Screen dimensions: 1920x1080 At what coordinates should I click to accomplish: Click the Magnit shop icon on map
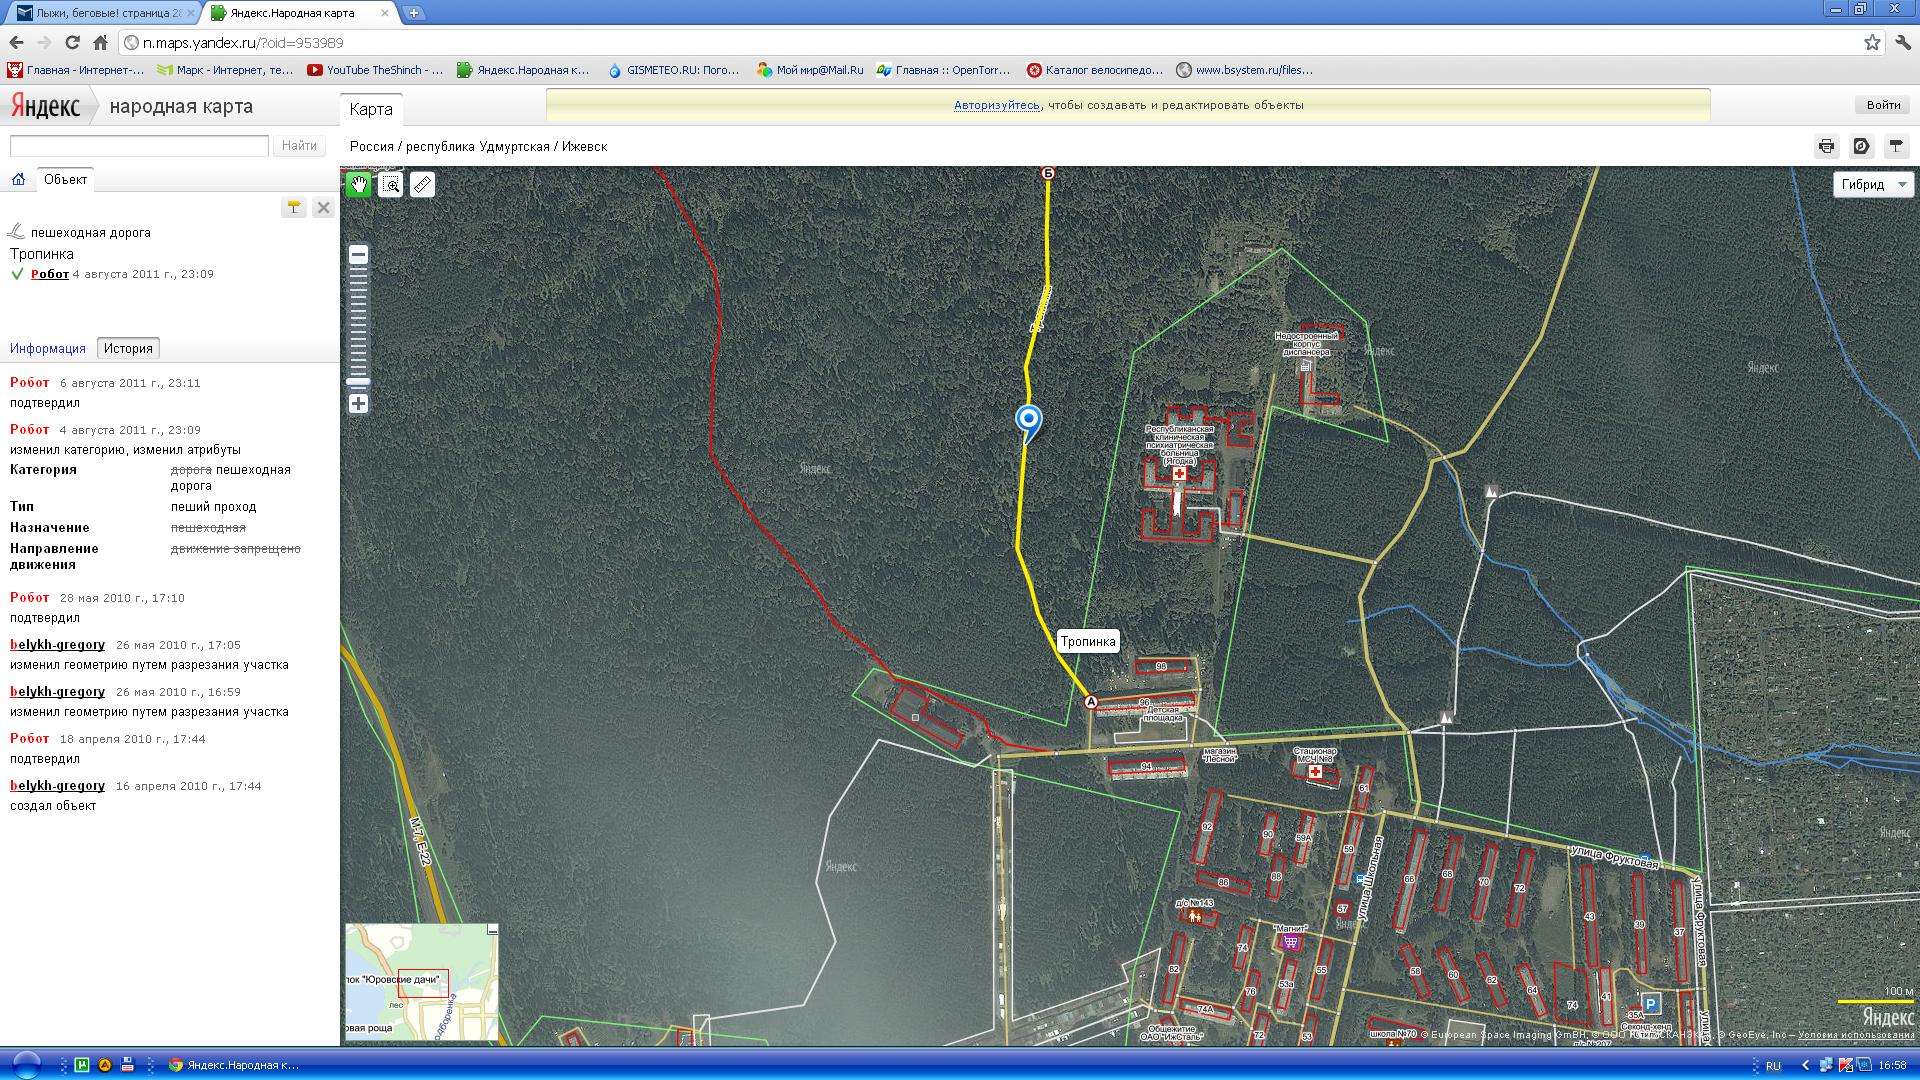click(x=1291, y=942)
